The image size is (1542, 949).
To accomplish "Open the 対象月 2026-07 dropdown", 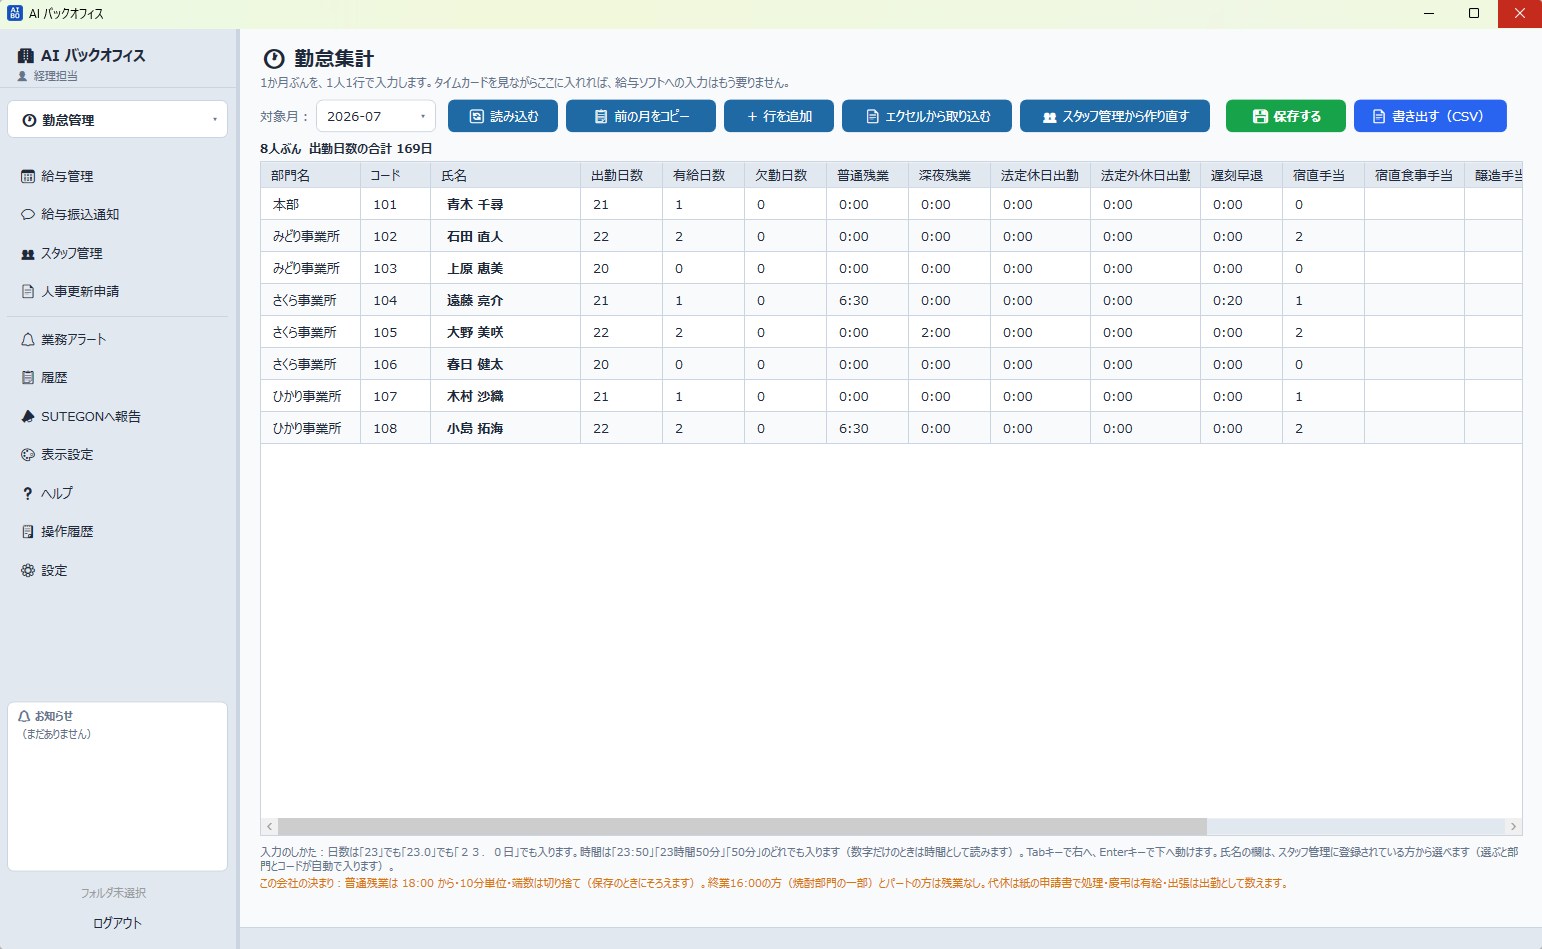I will [376, 116].
